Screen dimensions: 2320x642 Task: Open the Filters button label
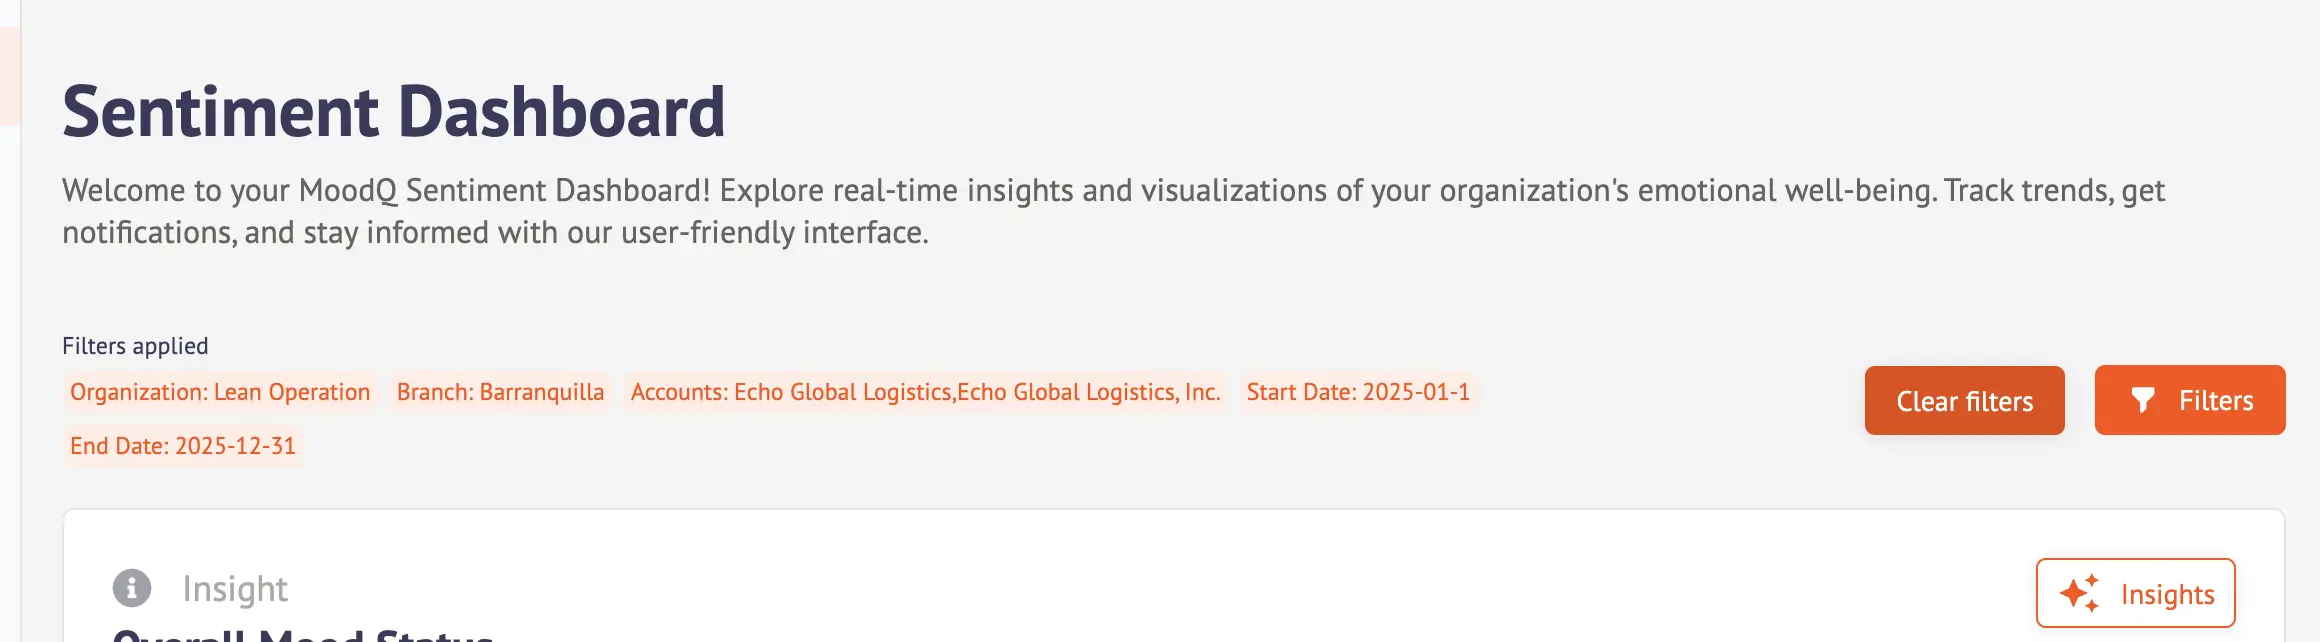pos(2216,401)
